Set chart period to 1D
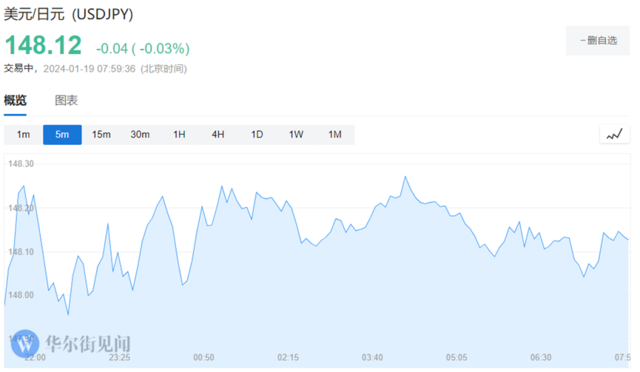 tap(257, 134)
